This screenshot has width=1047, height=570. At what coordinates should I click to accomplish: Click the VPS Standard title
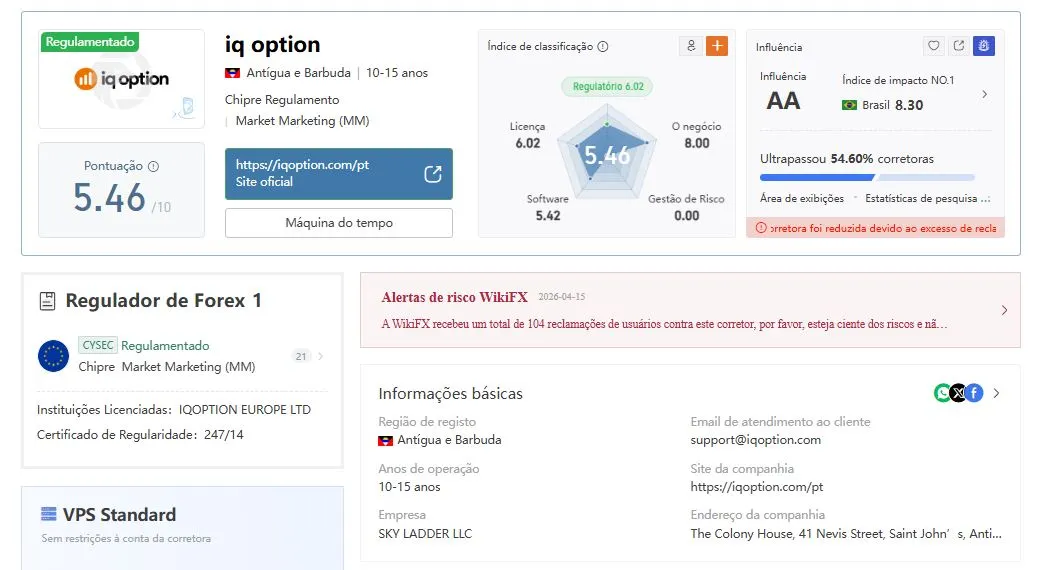120,515
